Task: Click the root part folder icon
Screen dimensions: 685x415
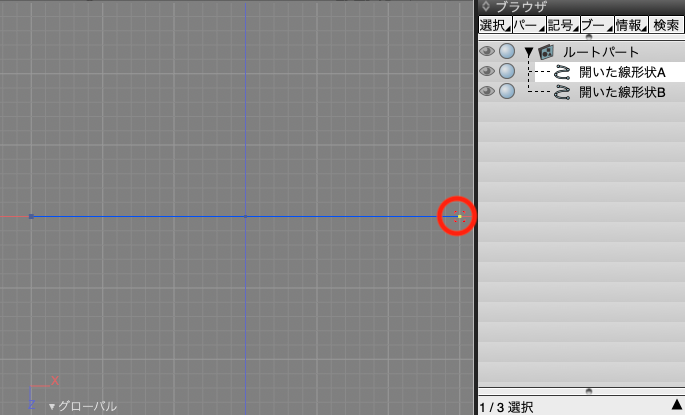Action: [x=546, y=51]
